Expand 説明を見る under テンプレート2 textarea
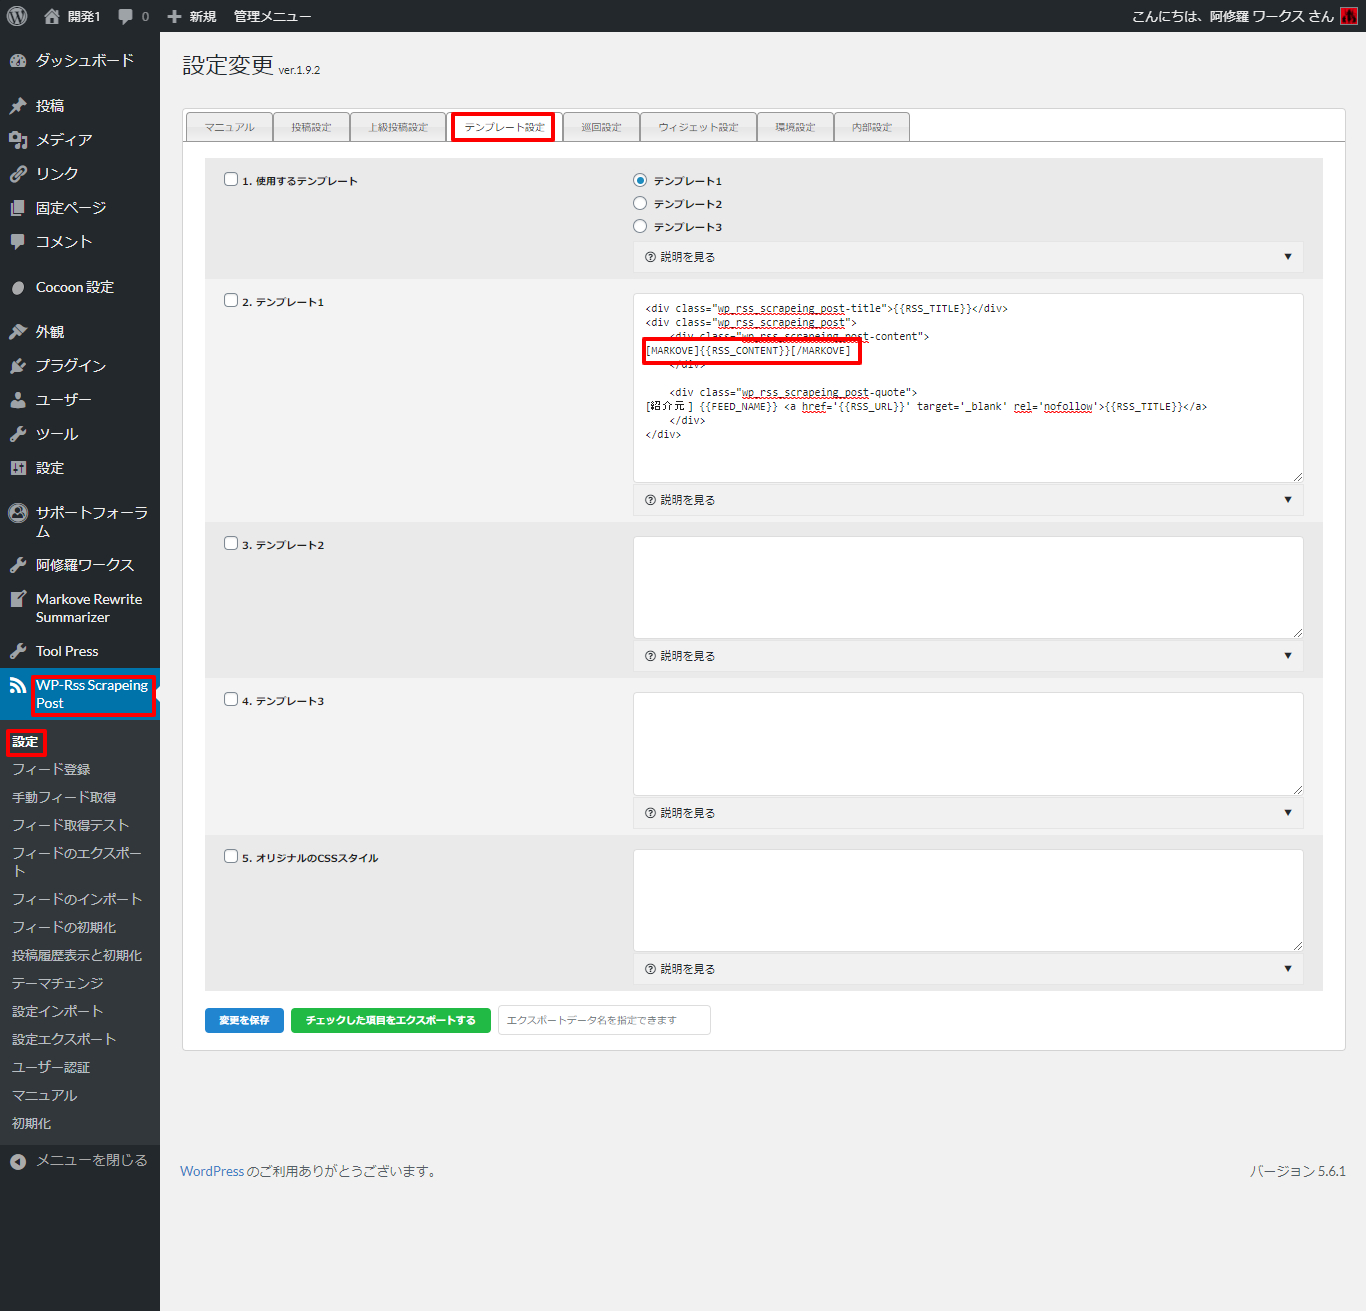This screenshot has width=1366, height=1311. pos(968,656)
